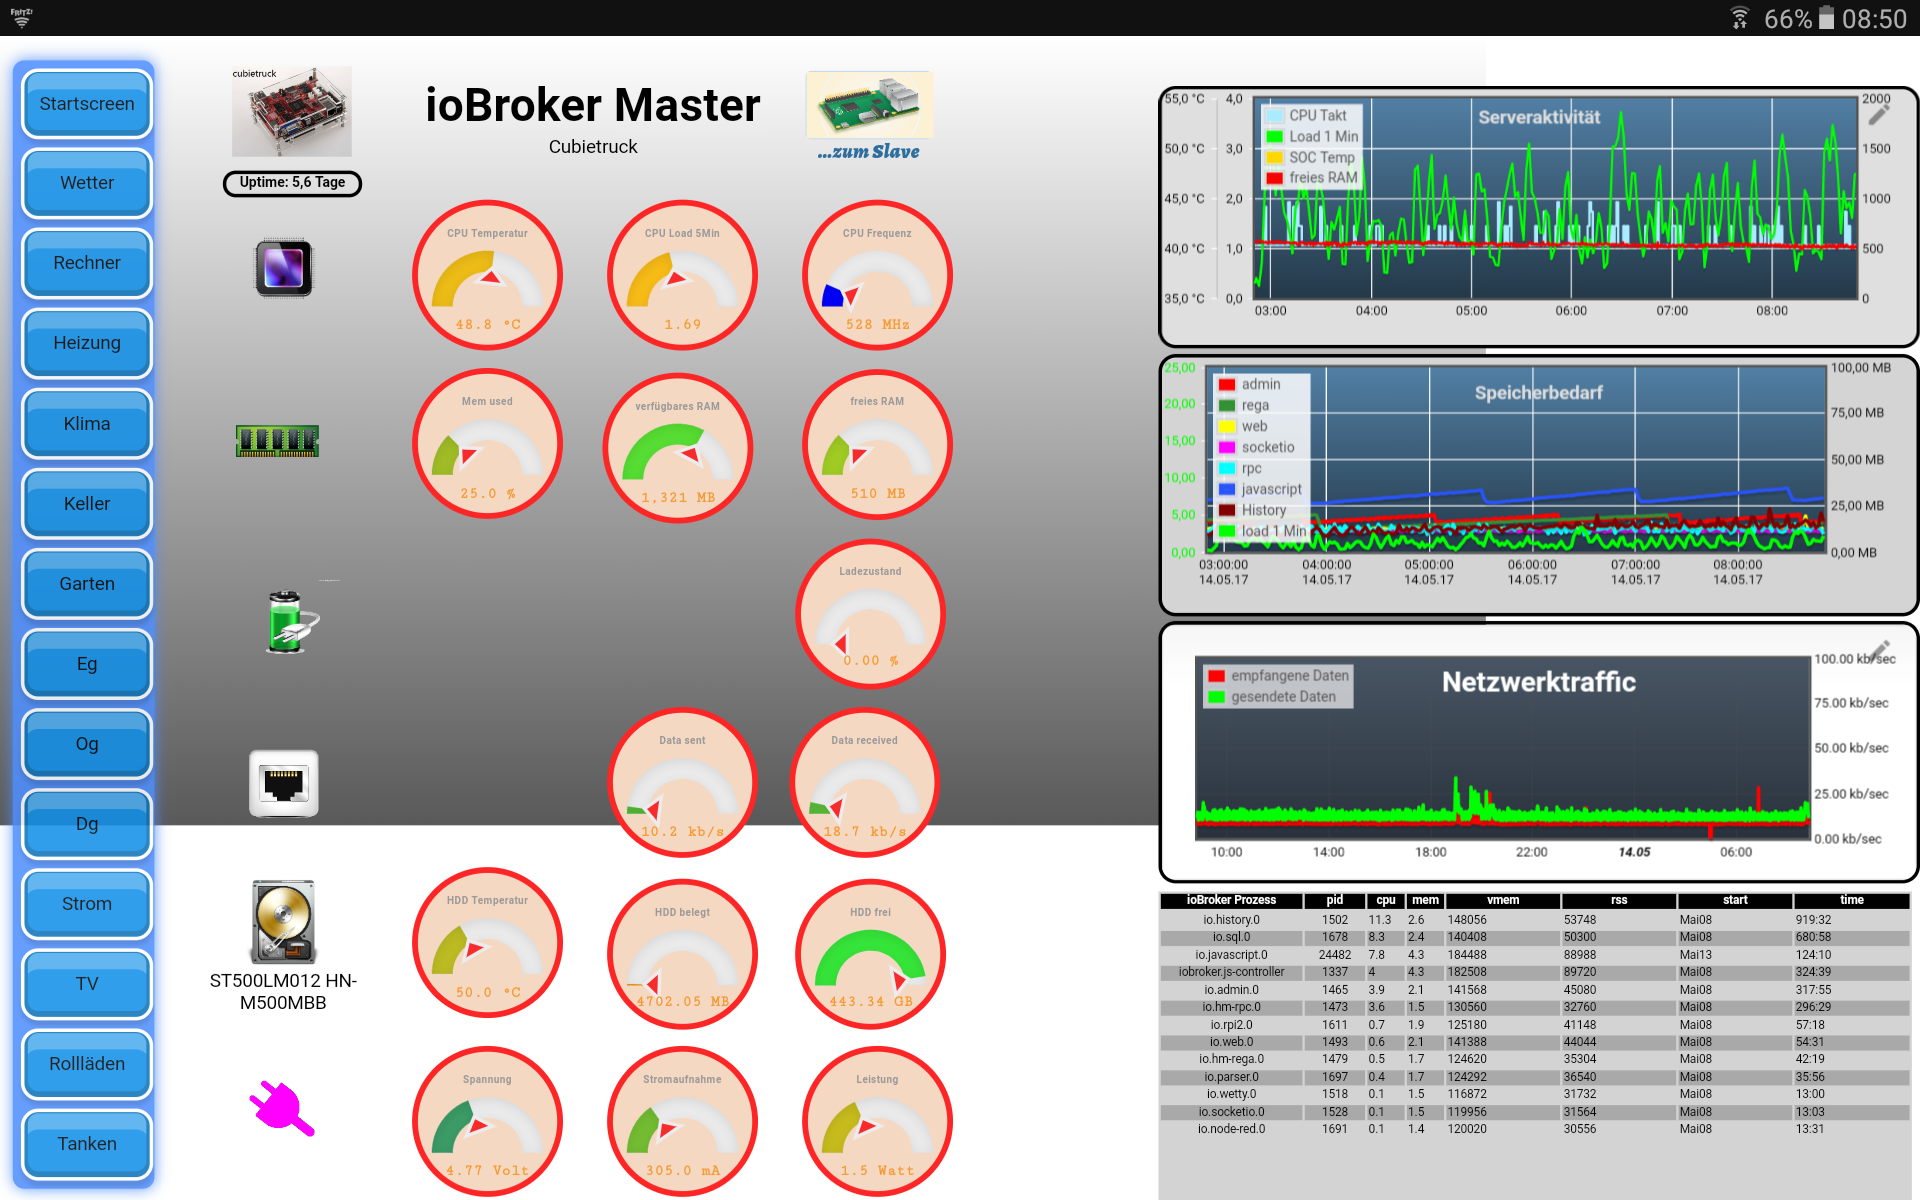Open the Dg floor view
Screen dimensions: 1920x1200
coord(87,824)
